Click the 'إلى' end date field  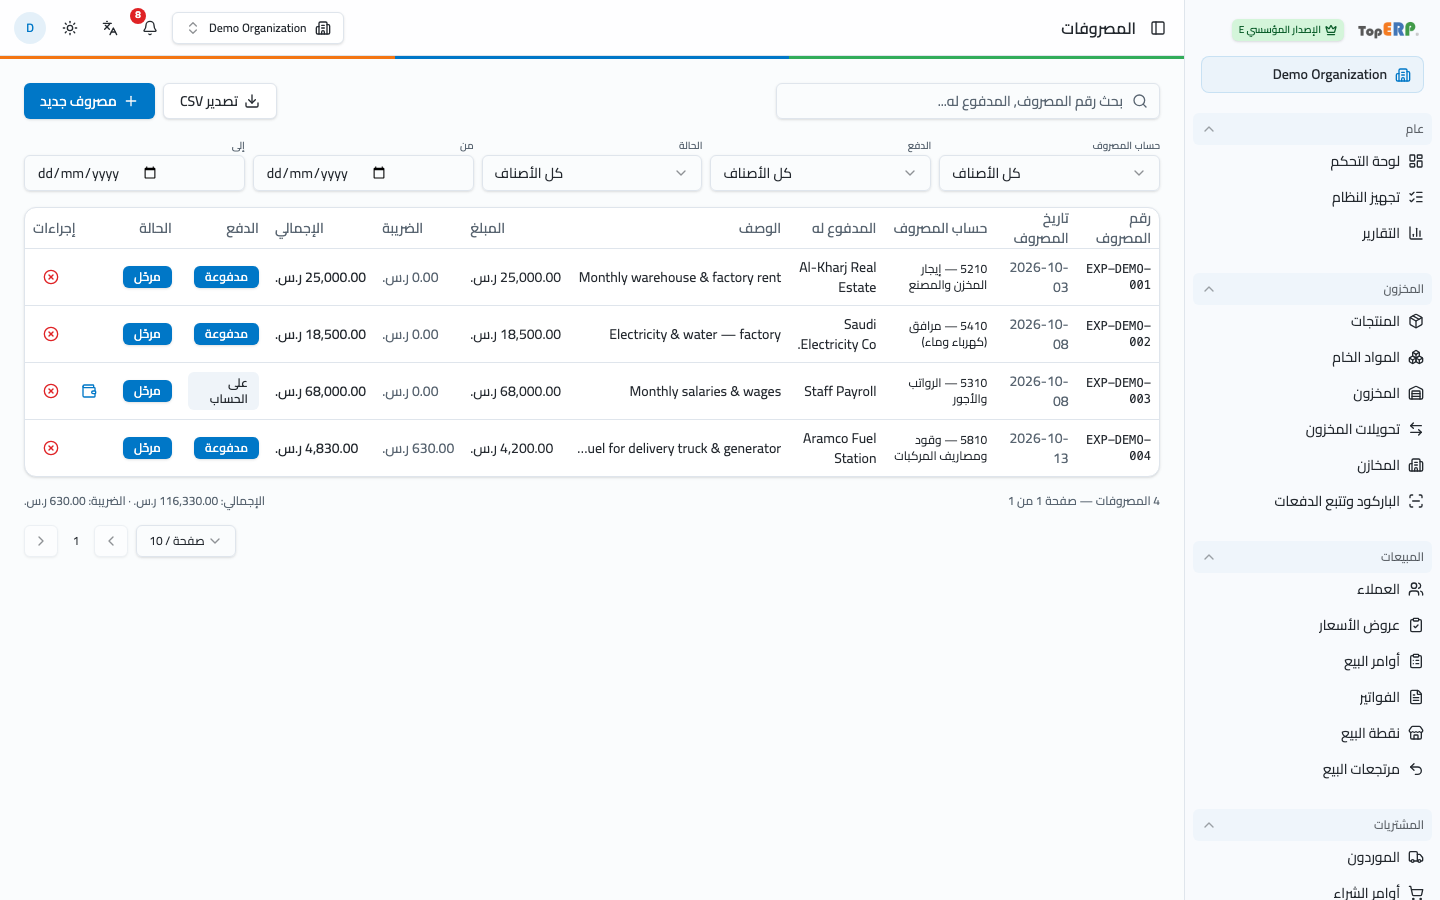(x=134, y=173)
